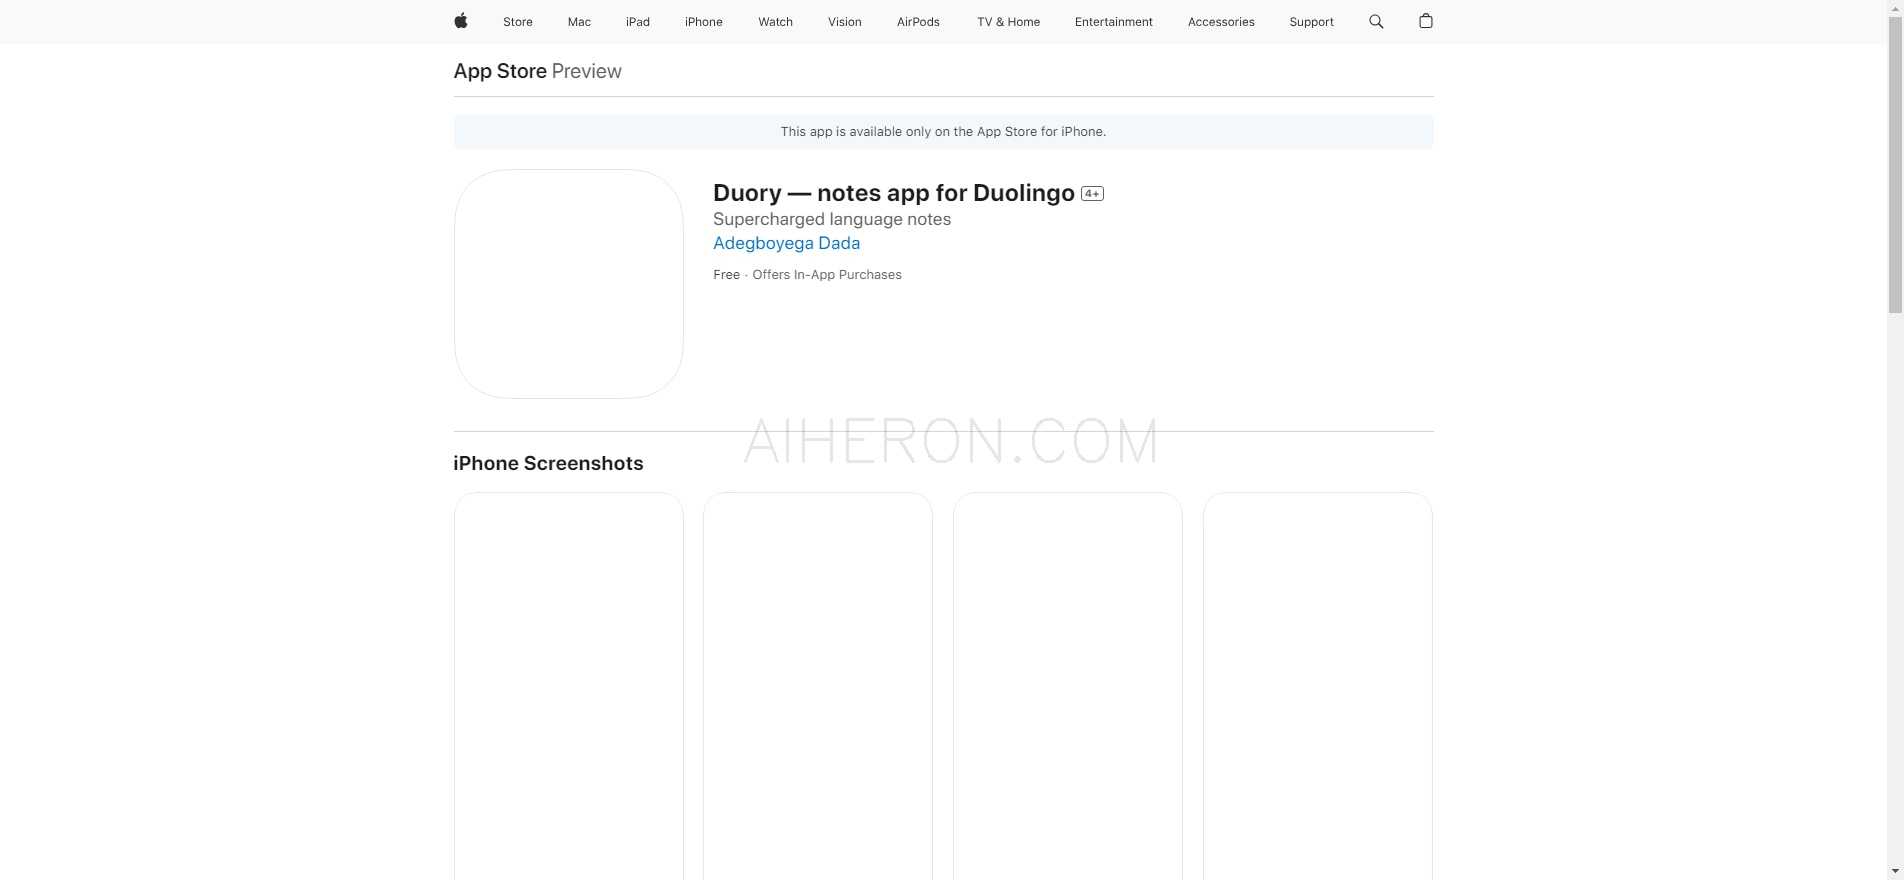
Task: Open the TV & Home menu
Action: coord(1008,22)
